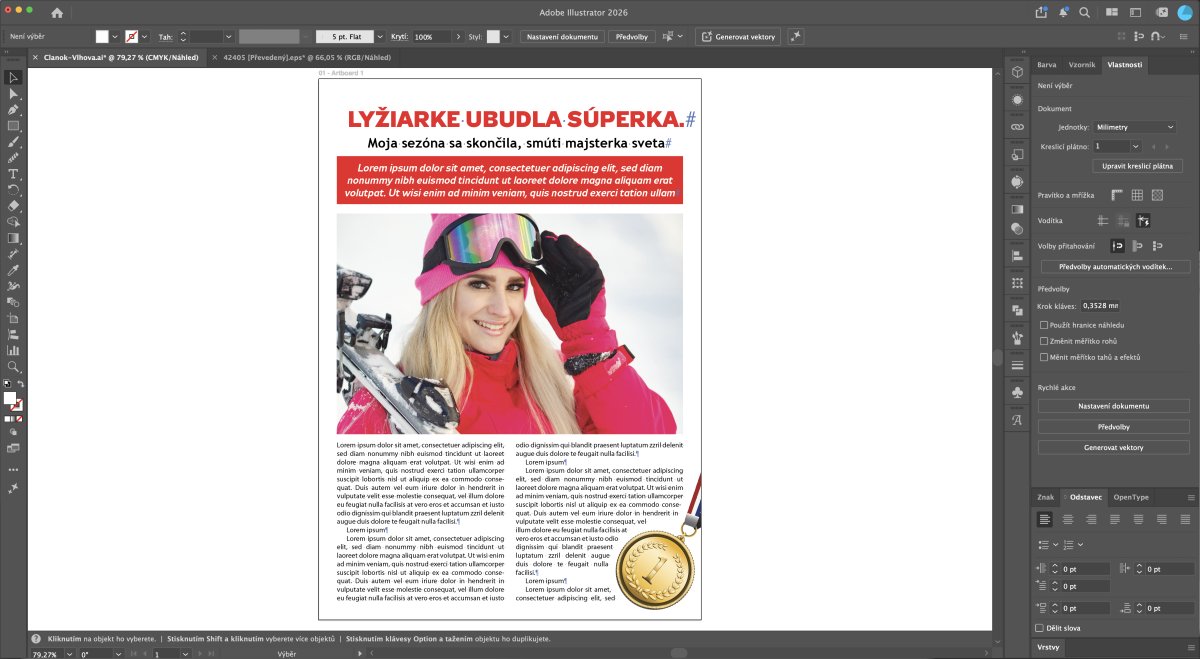The image size is (1200, 659).
Task: Open the 5 pt. Flat brush dropdown
Action: pos(380,36)
